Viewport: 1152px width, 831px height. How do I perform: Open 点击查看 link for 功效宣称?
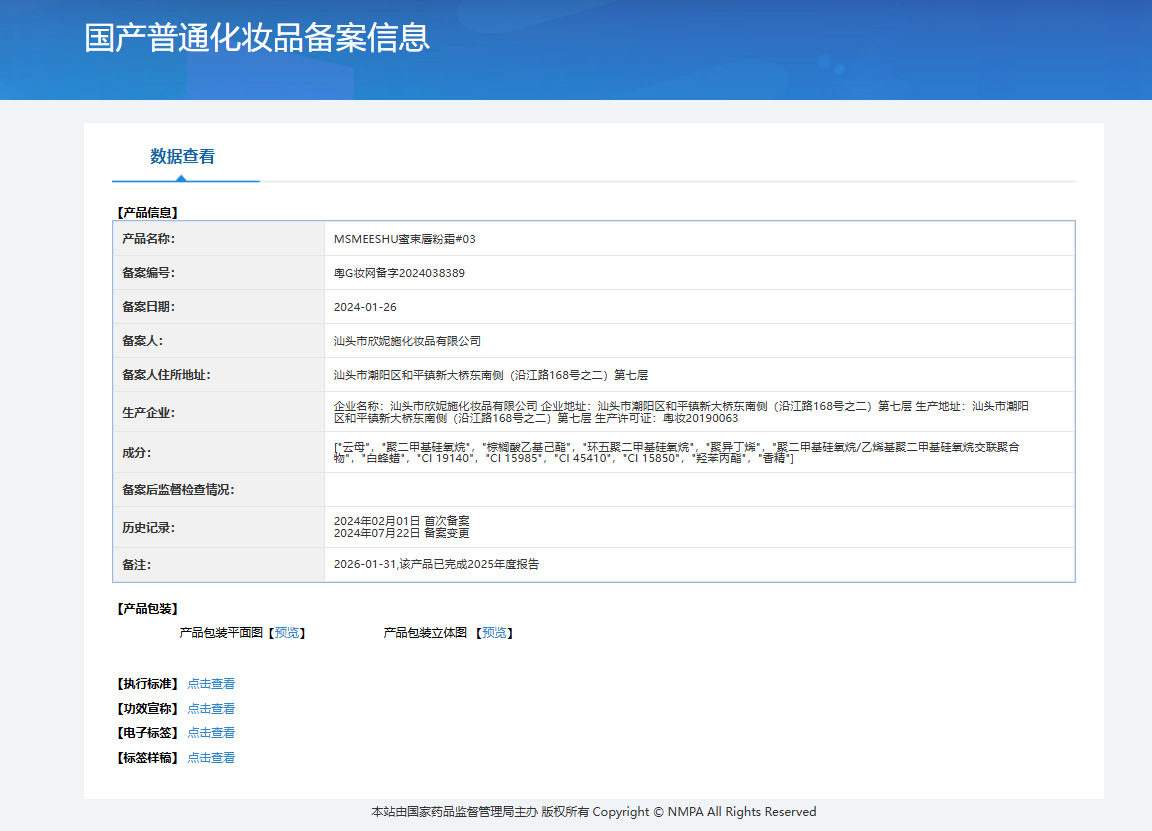[211, 708]
